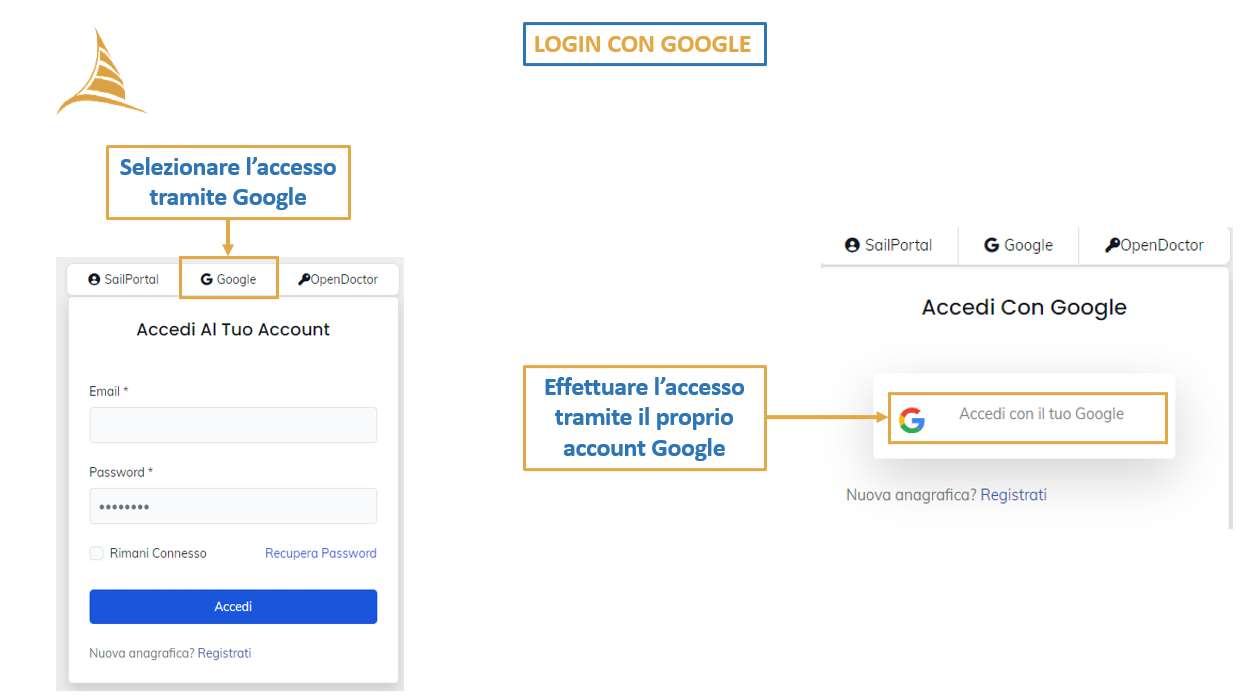The height and width of the screenshot is (697, 1259).
Task: Open the Recupera Password link
Action: [321, 553]
